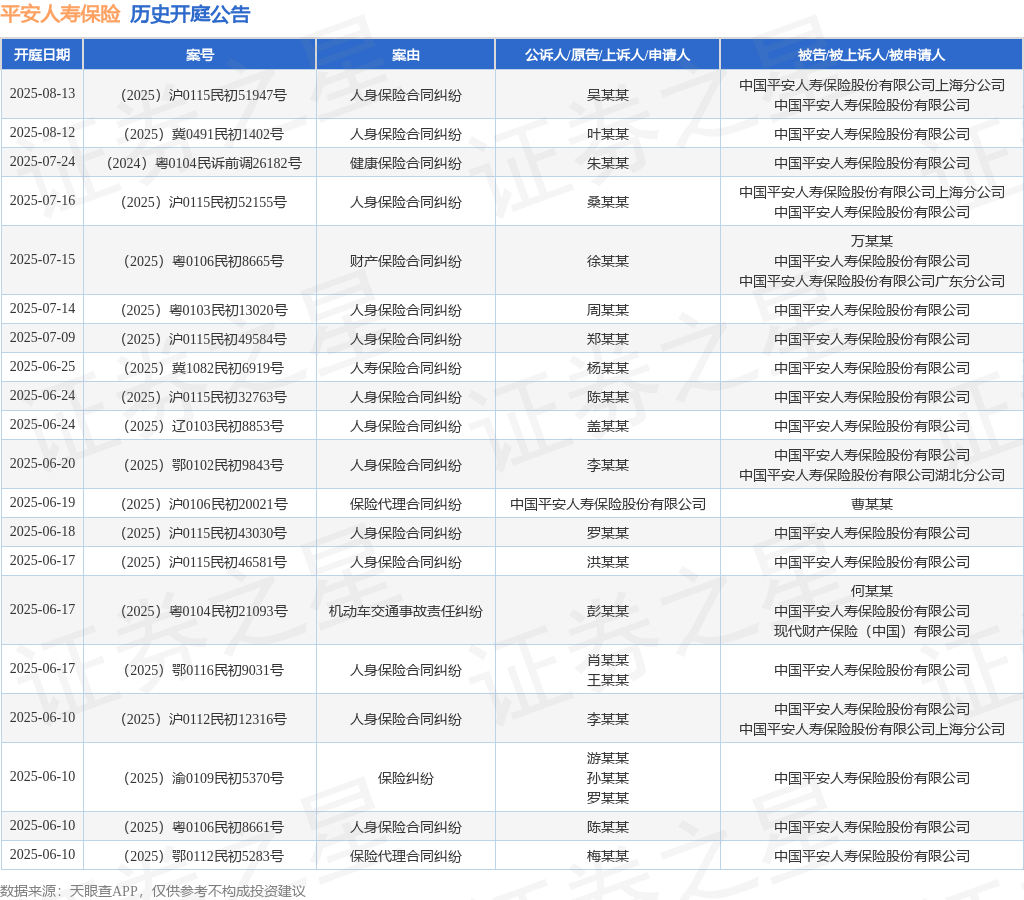This screenshot has height=900, width=1024.
Task: Click the 被告/被上诉人/被申请人 column header
Action: tap(871, 55)
